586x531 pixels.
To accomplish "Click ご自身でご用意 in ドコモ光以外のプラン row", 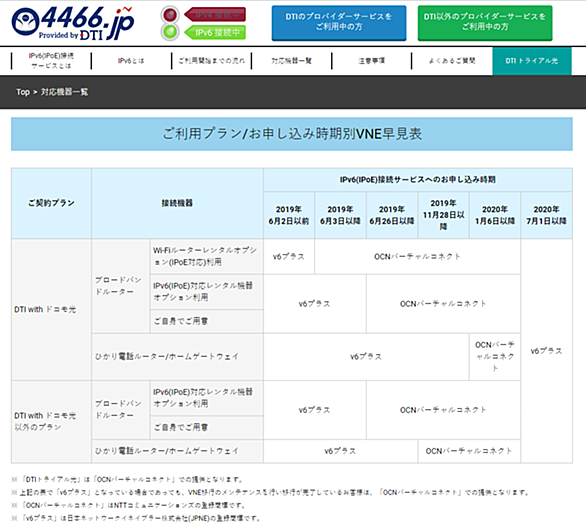I will pos(206,427).
